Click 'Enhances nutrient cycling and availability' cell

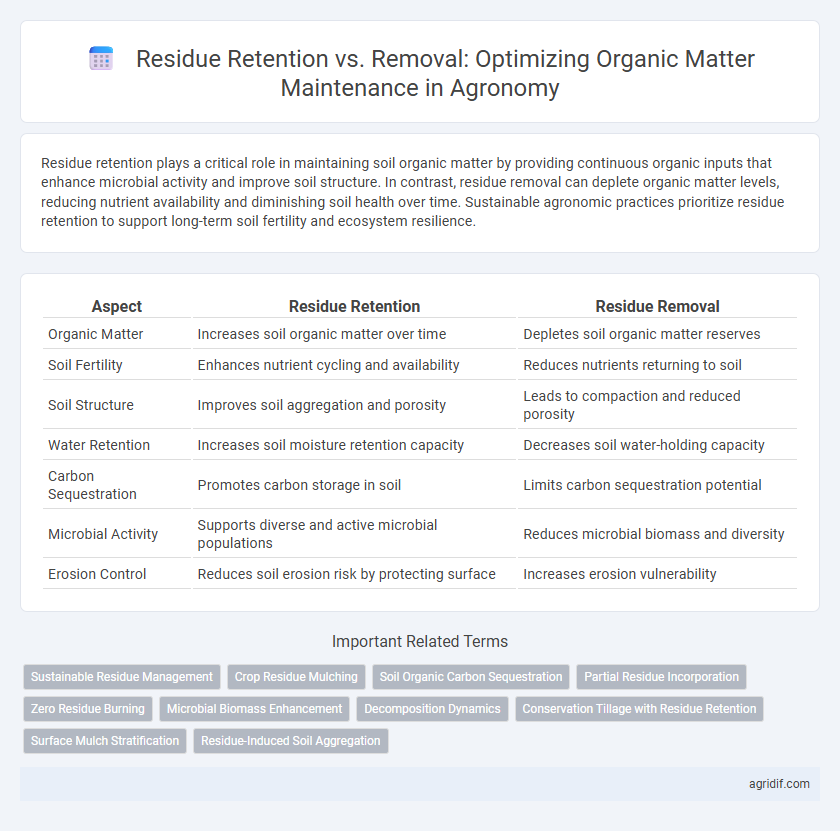(x=354, y=365)
